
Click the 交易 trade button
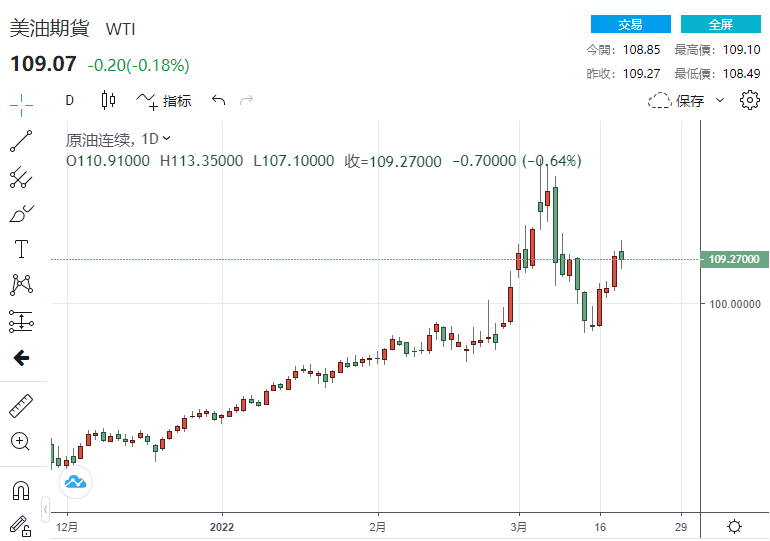(x=630, y=24)
